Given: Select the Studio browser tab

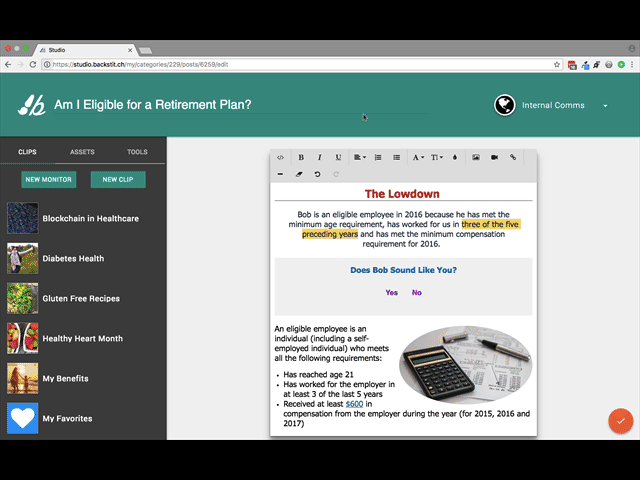Looking at the screenshot, I should pyautogui.click(x=84, y=50).
